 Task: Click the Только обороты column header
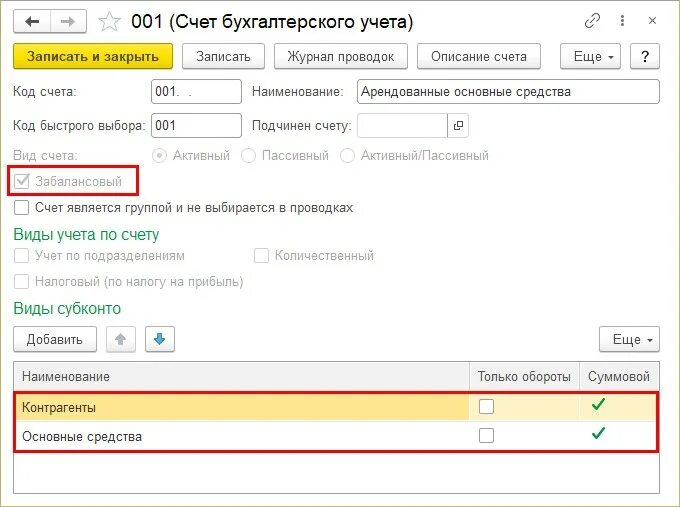pyautogui.click(x=524, y=376)
